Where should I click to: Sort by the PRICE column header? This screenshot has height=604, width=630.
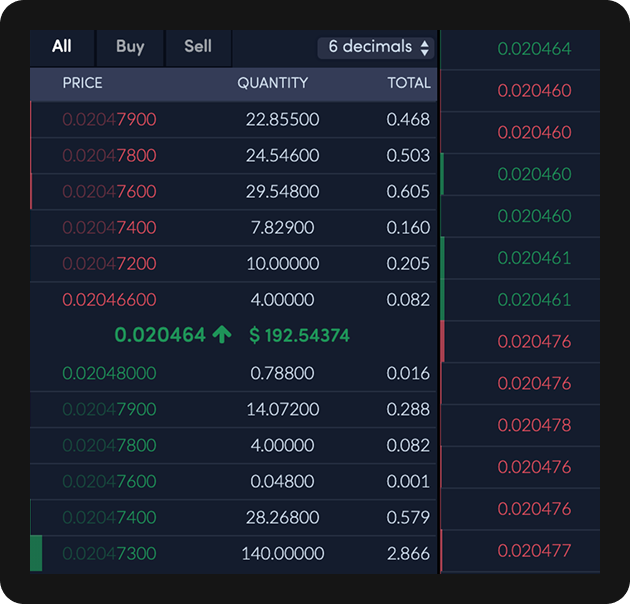click(x=82, y=83)
